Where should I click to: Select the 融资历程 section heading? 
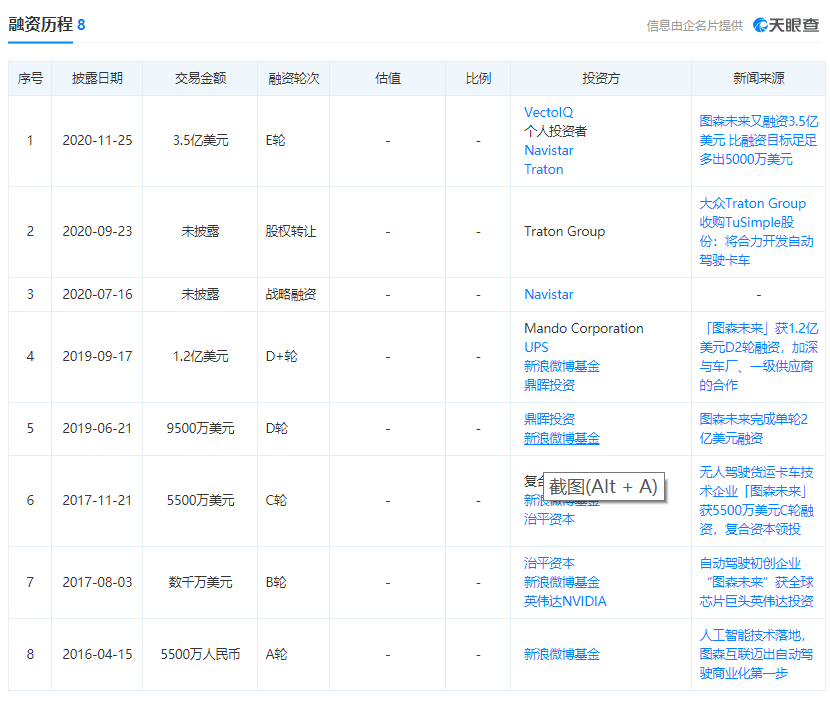tap(40, 24)
